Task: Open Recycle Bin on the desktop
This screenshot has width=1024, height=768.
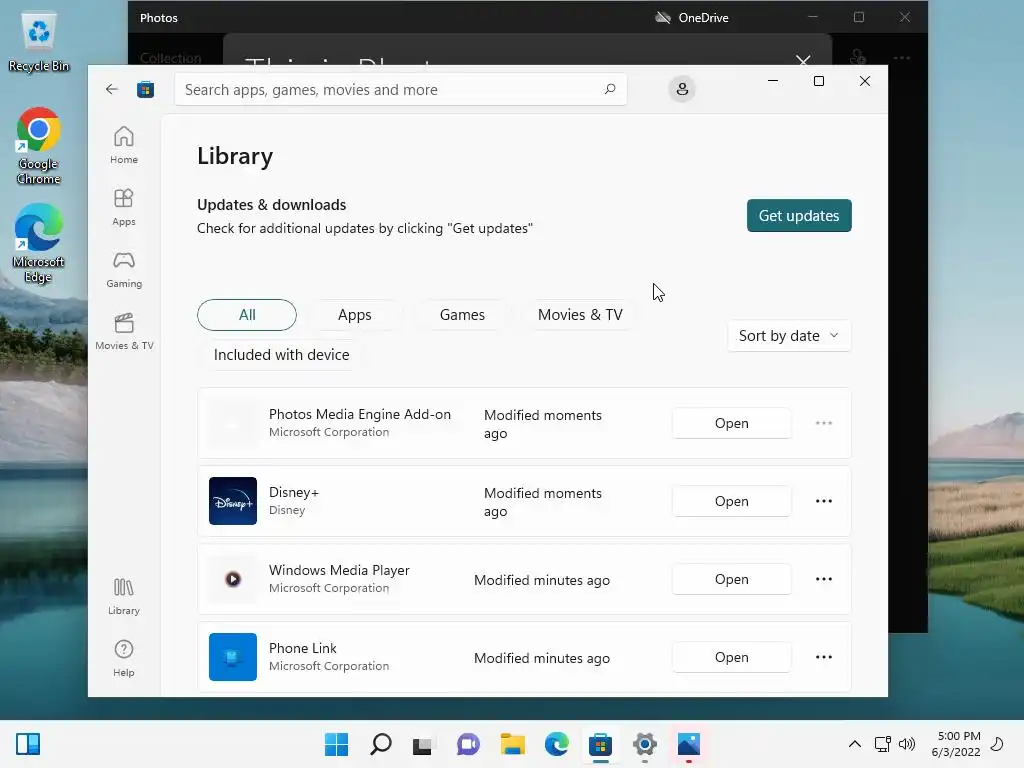Action: 39,43
